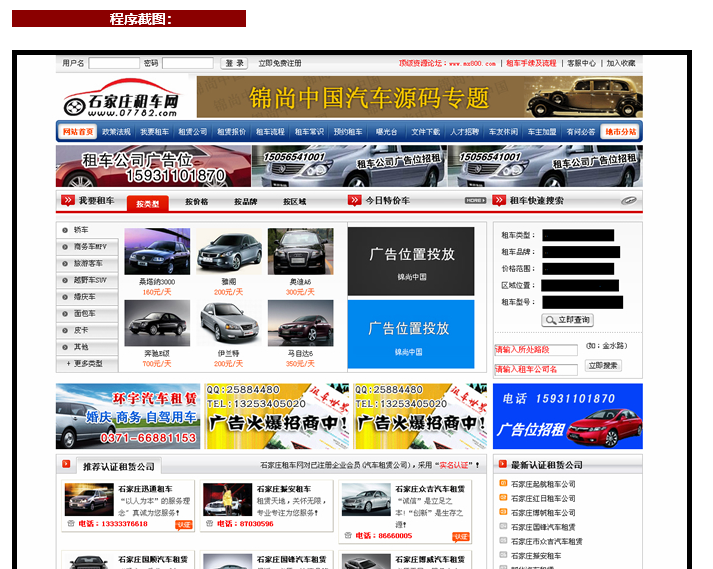Click the orange icon beside 石家庄红日租车公司
Screen dimensions: 713x569
pyautogui.click(x=503, y=498)
